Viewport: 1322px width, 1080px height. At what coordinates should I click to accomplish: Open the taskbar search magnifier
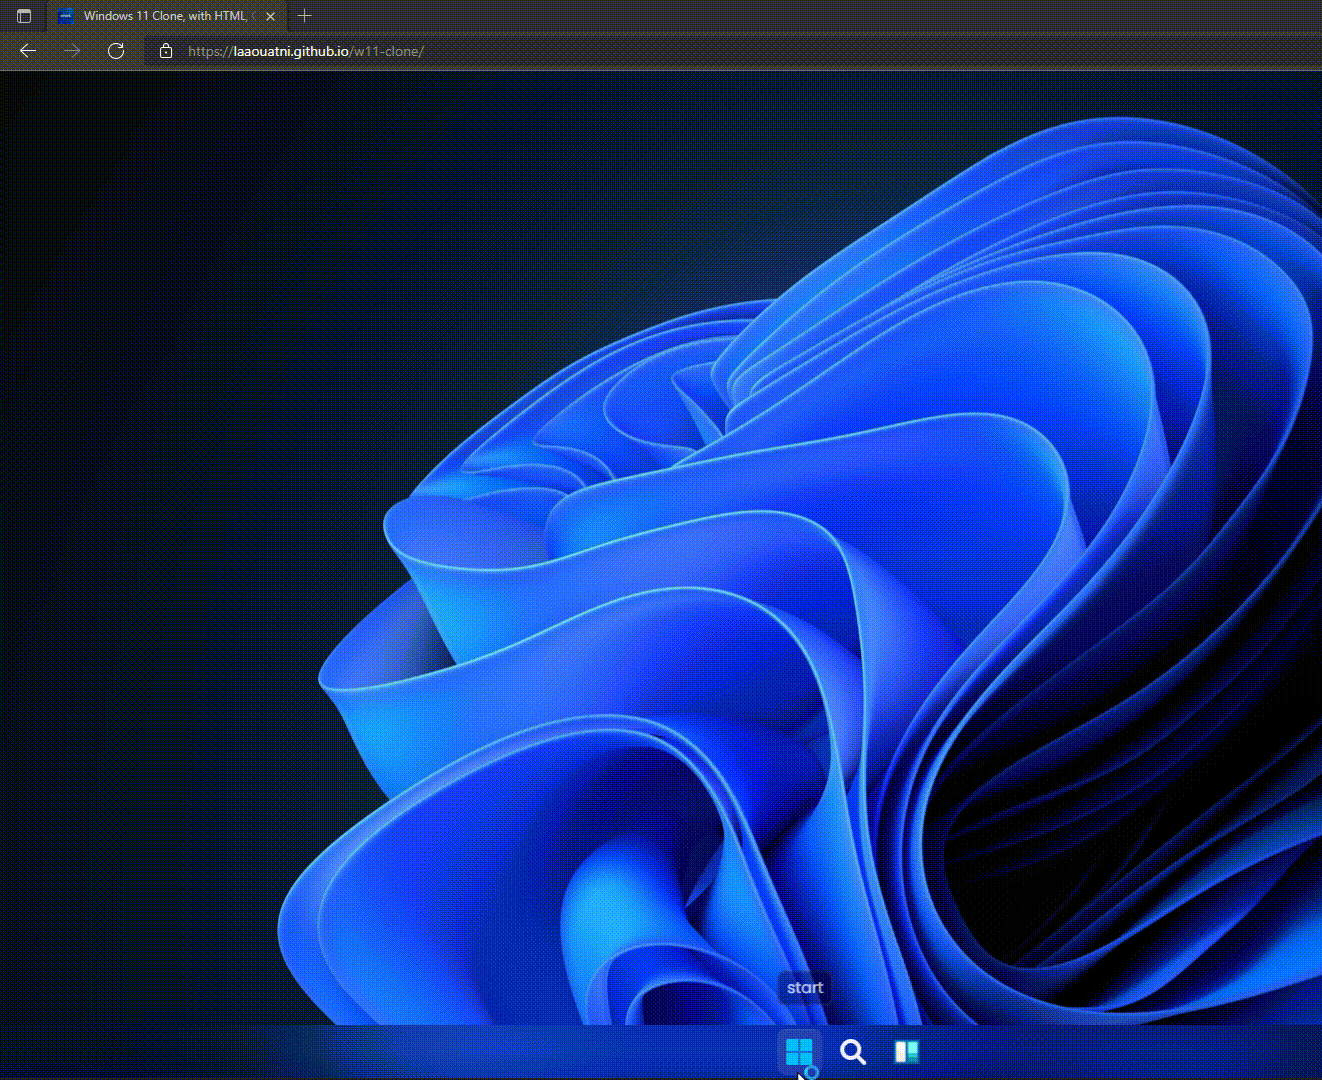point(852,1052)
